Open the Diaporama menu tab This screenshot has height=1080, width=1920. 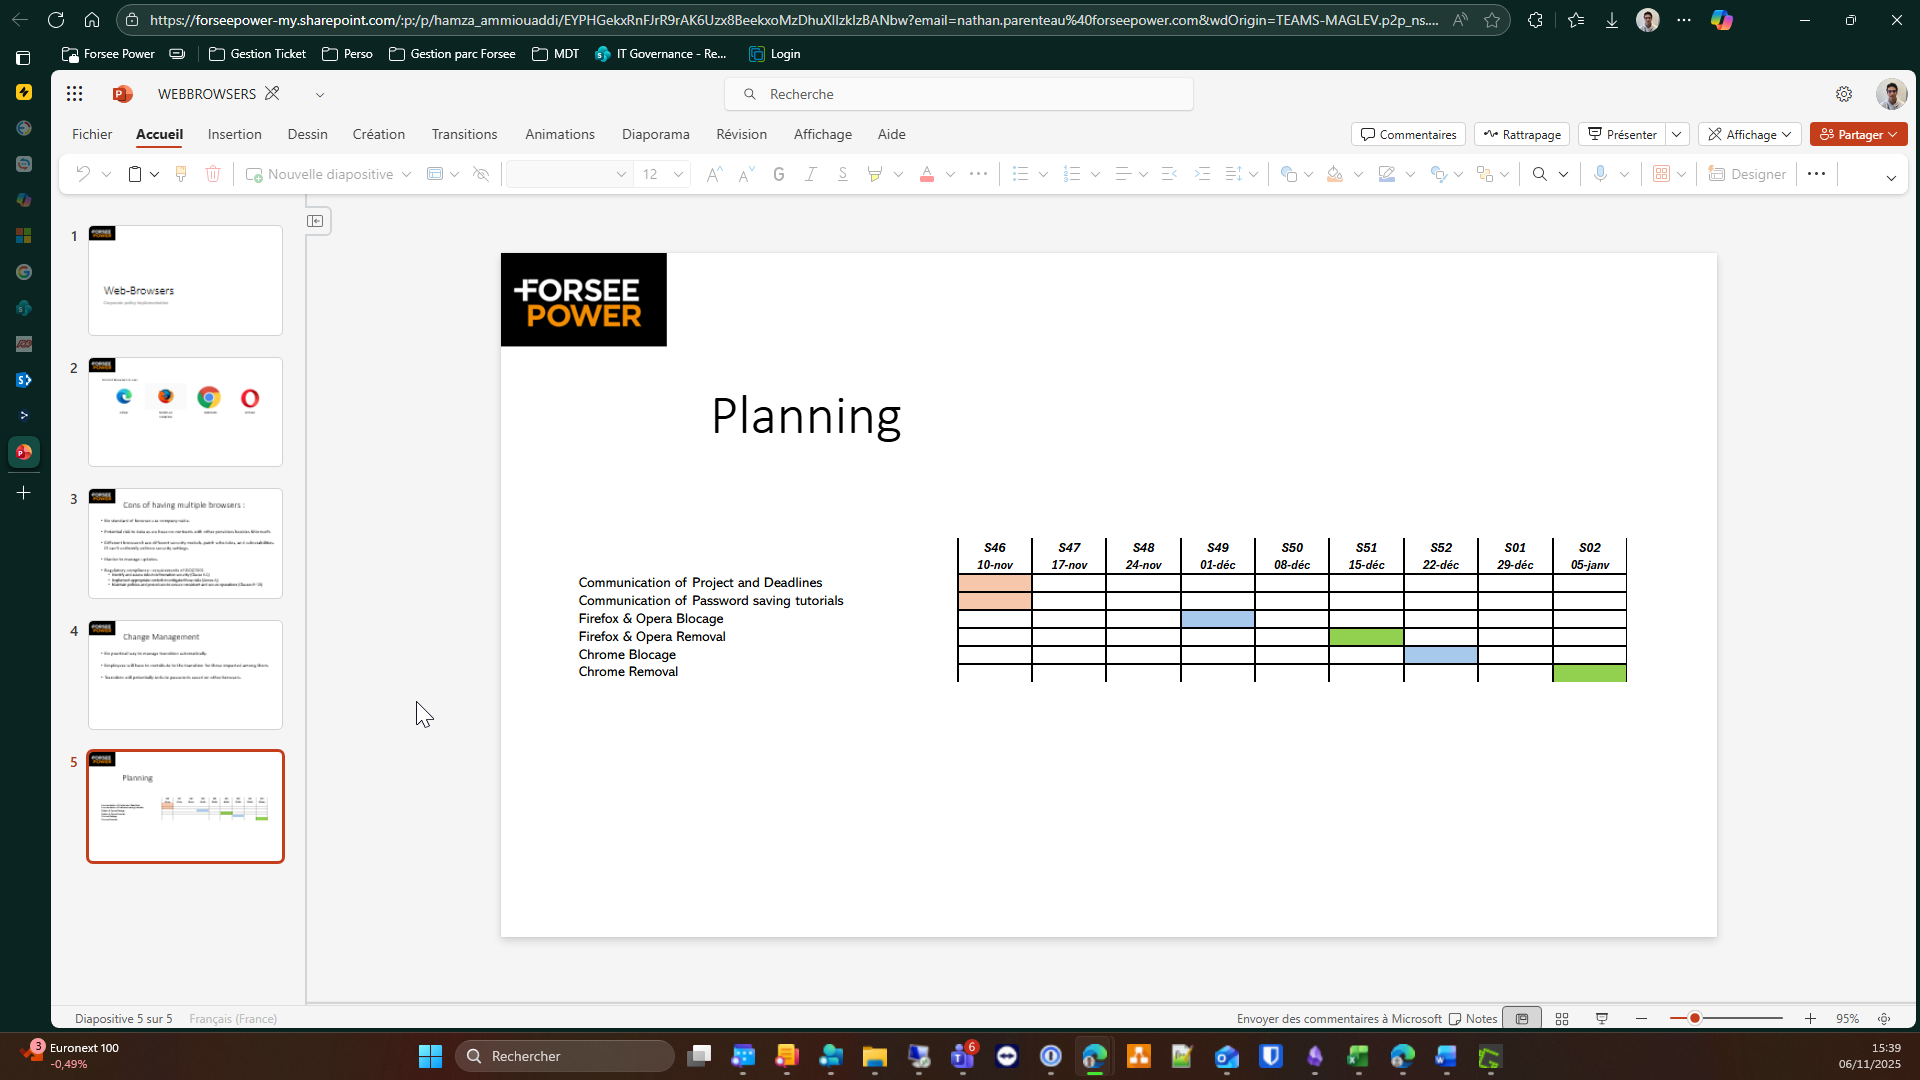(655, 134)
